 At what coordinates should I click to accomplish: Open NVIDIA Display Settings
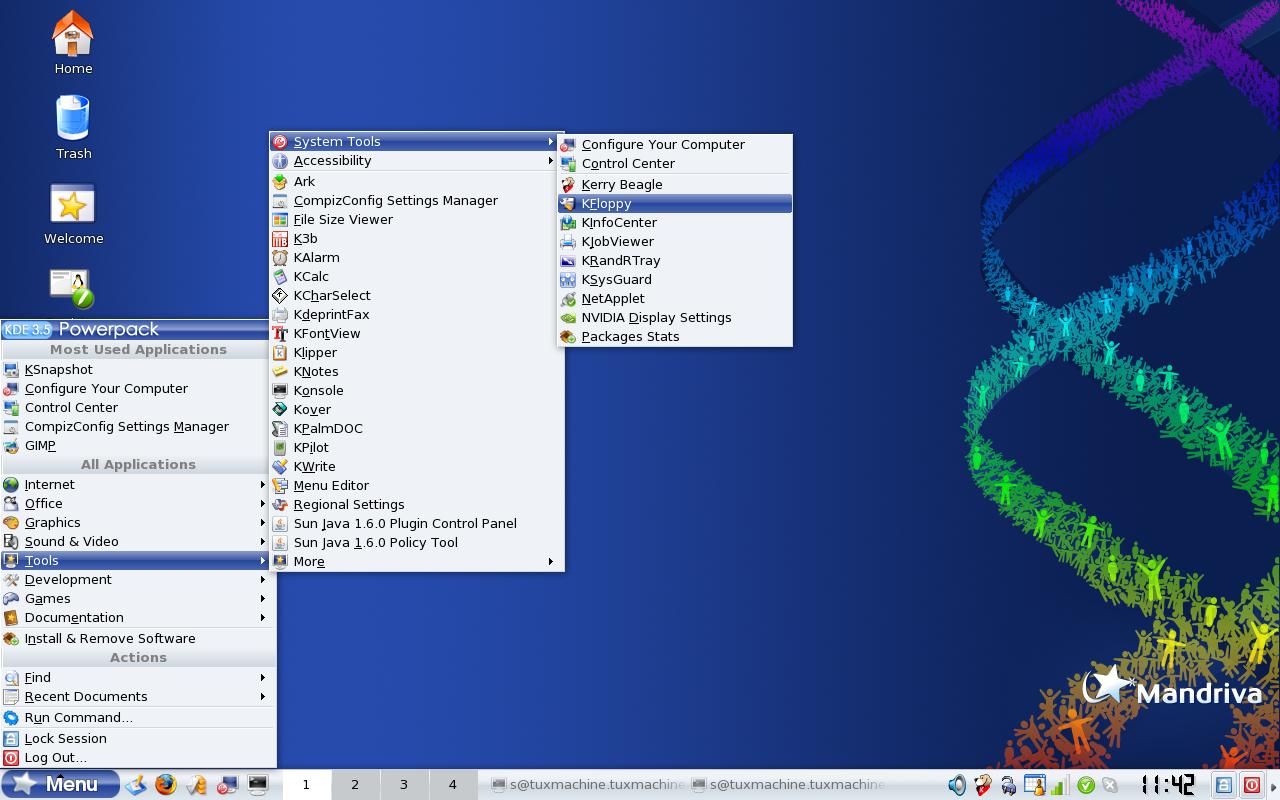675,318
